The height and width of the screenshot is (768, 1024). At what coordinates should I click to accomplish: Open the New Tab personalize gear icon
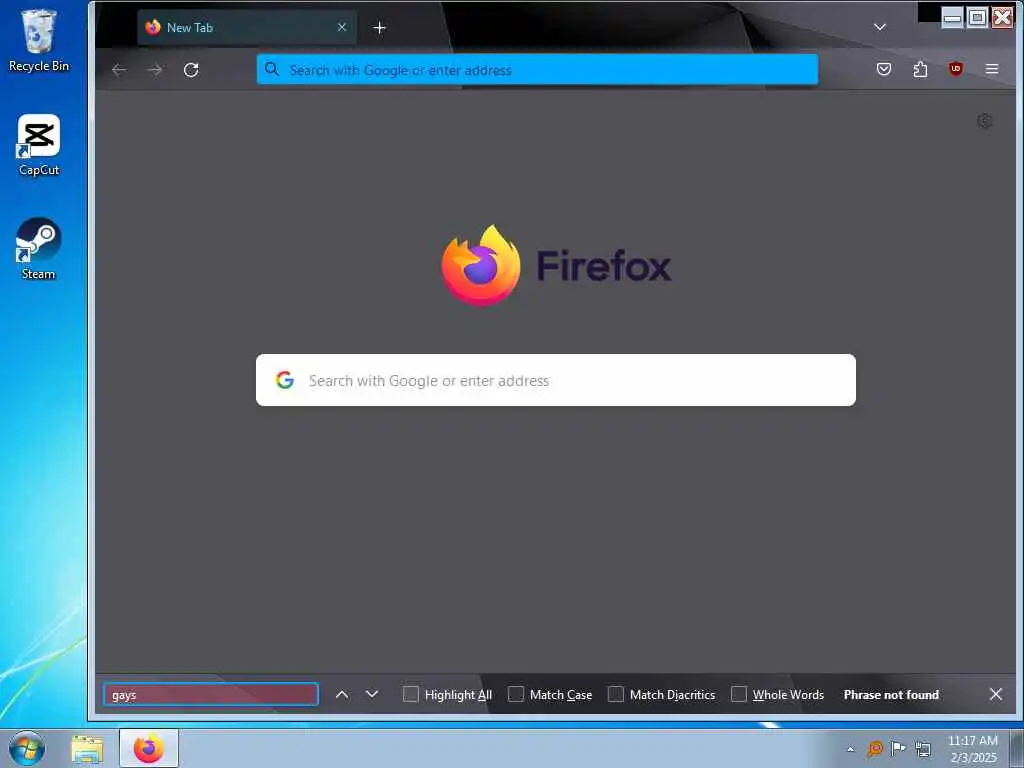[985, 121]
